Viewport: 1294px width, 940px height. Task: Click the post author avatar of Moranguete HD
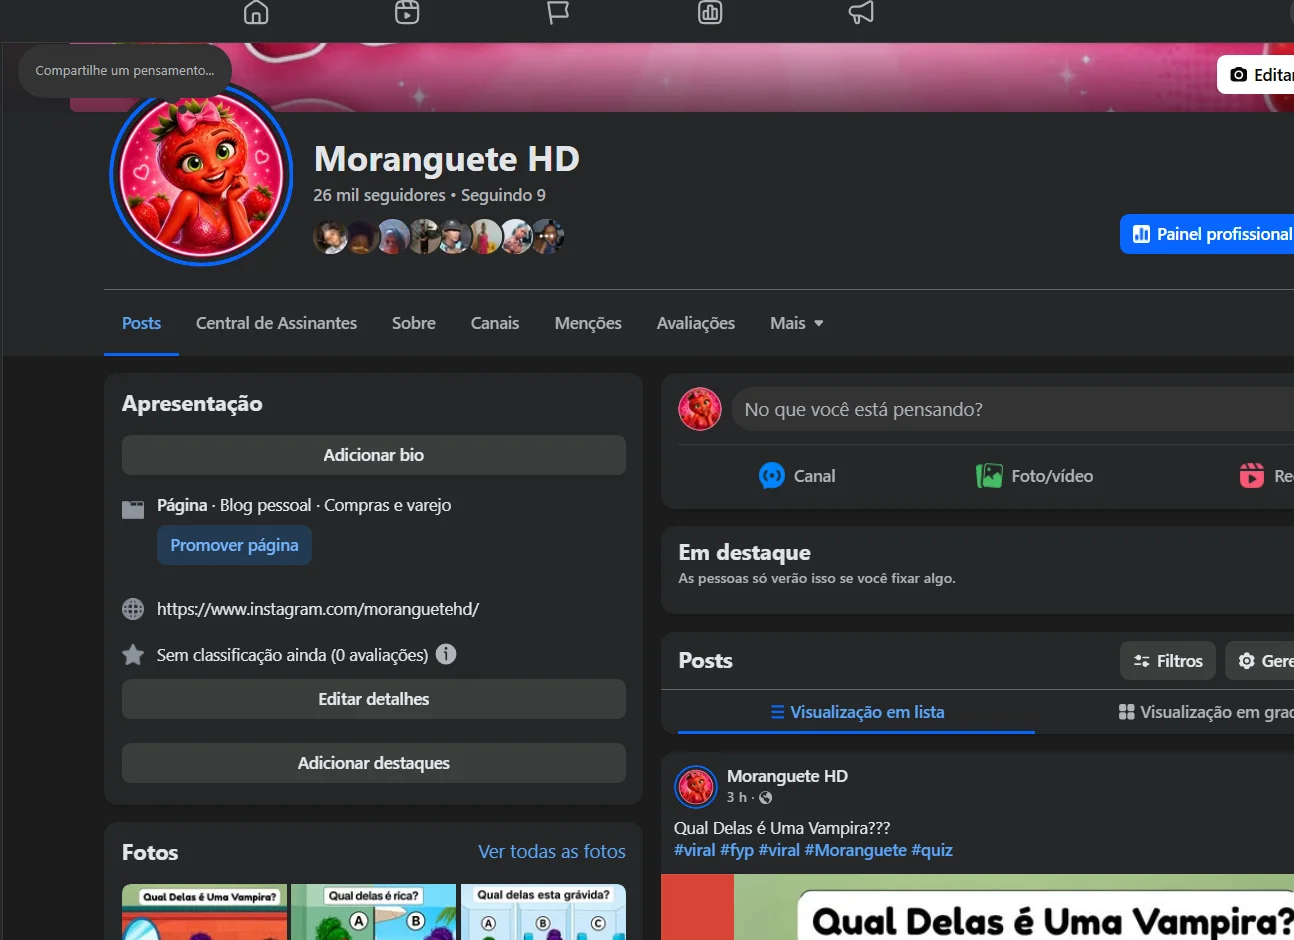tap(695, 787)
